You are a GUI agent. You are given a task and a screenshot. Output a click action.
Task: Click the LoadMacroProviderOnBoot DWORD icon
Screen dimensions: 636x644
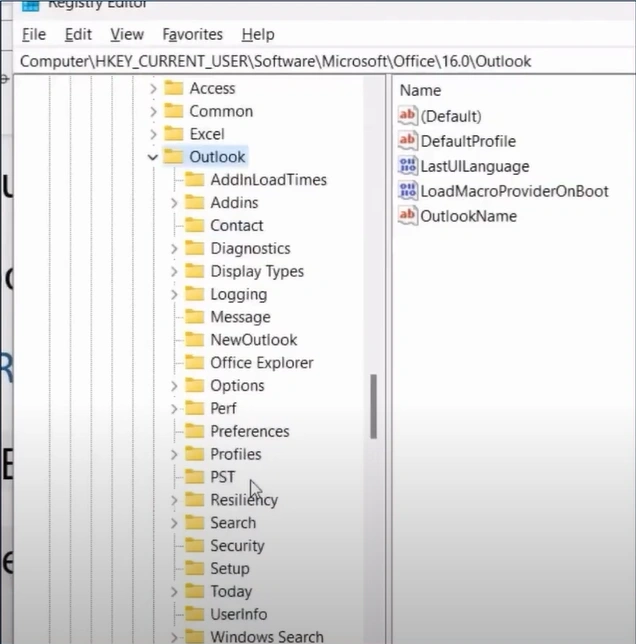click(408, 191)
